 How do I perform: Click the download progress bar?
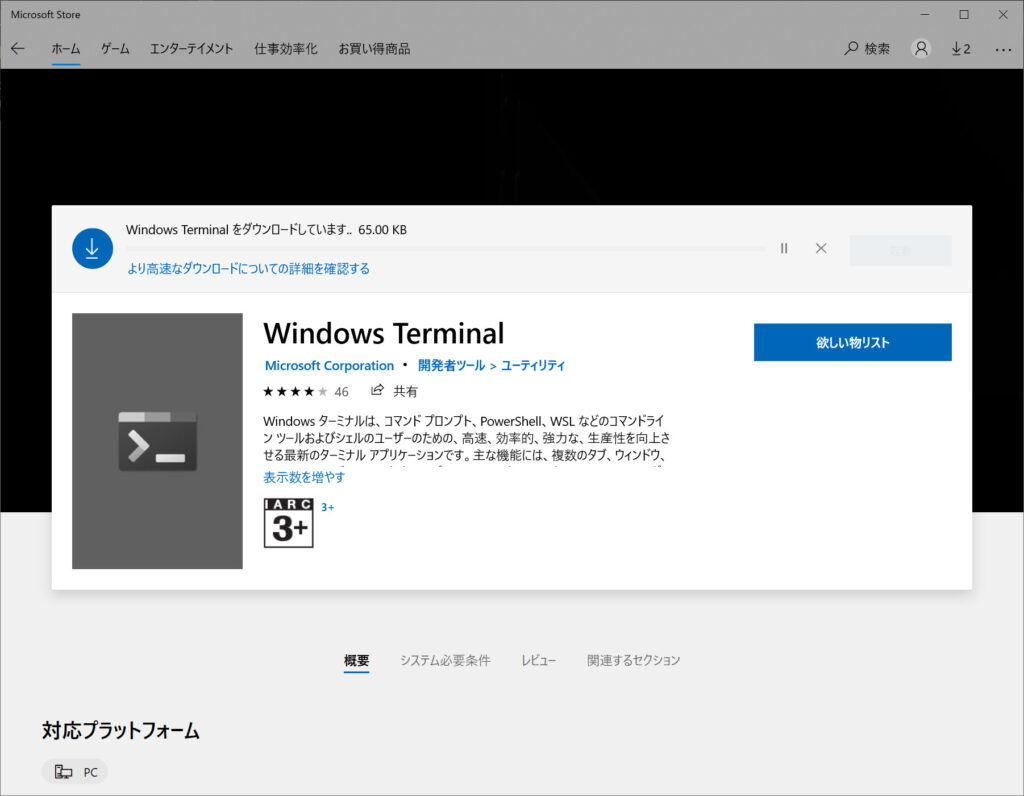[445, 249]
